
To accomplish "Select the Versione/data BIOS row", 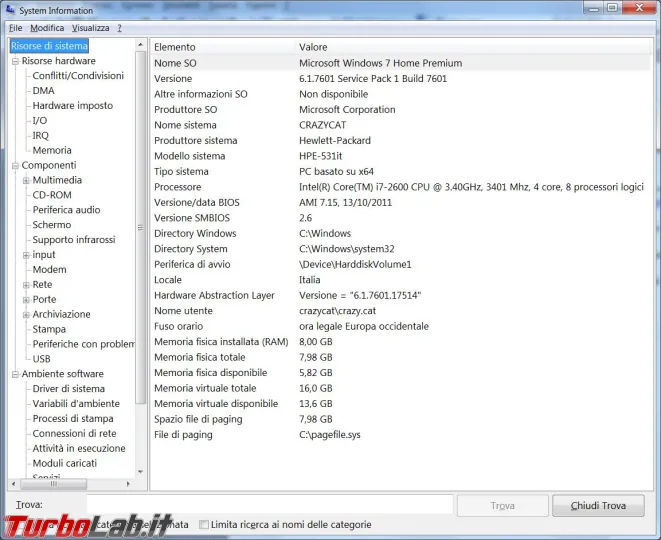I will [400, 202].
